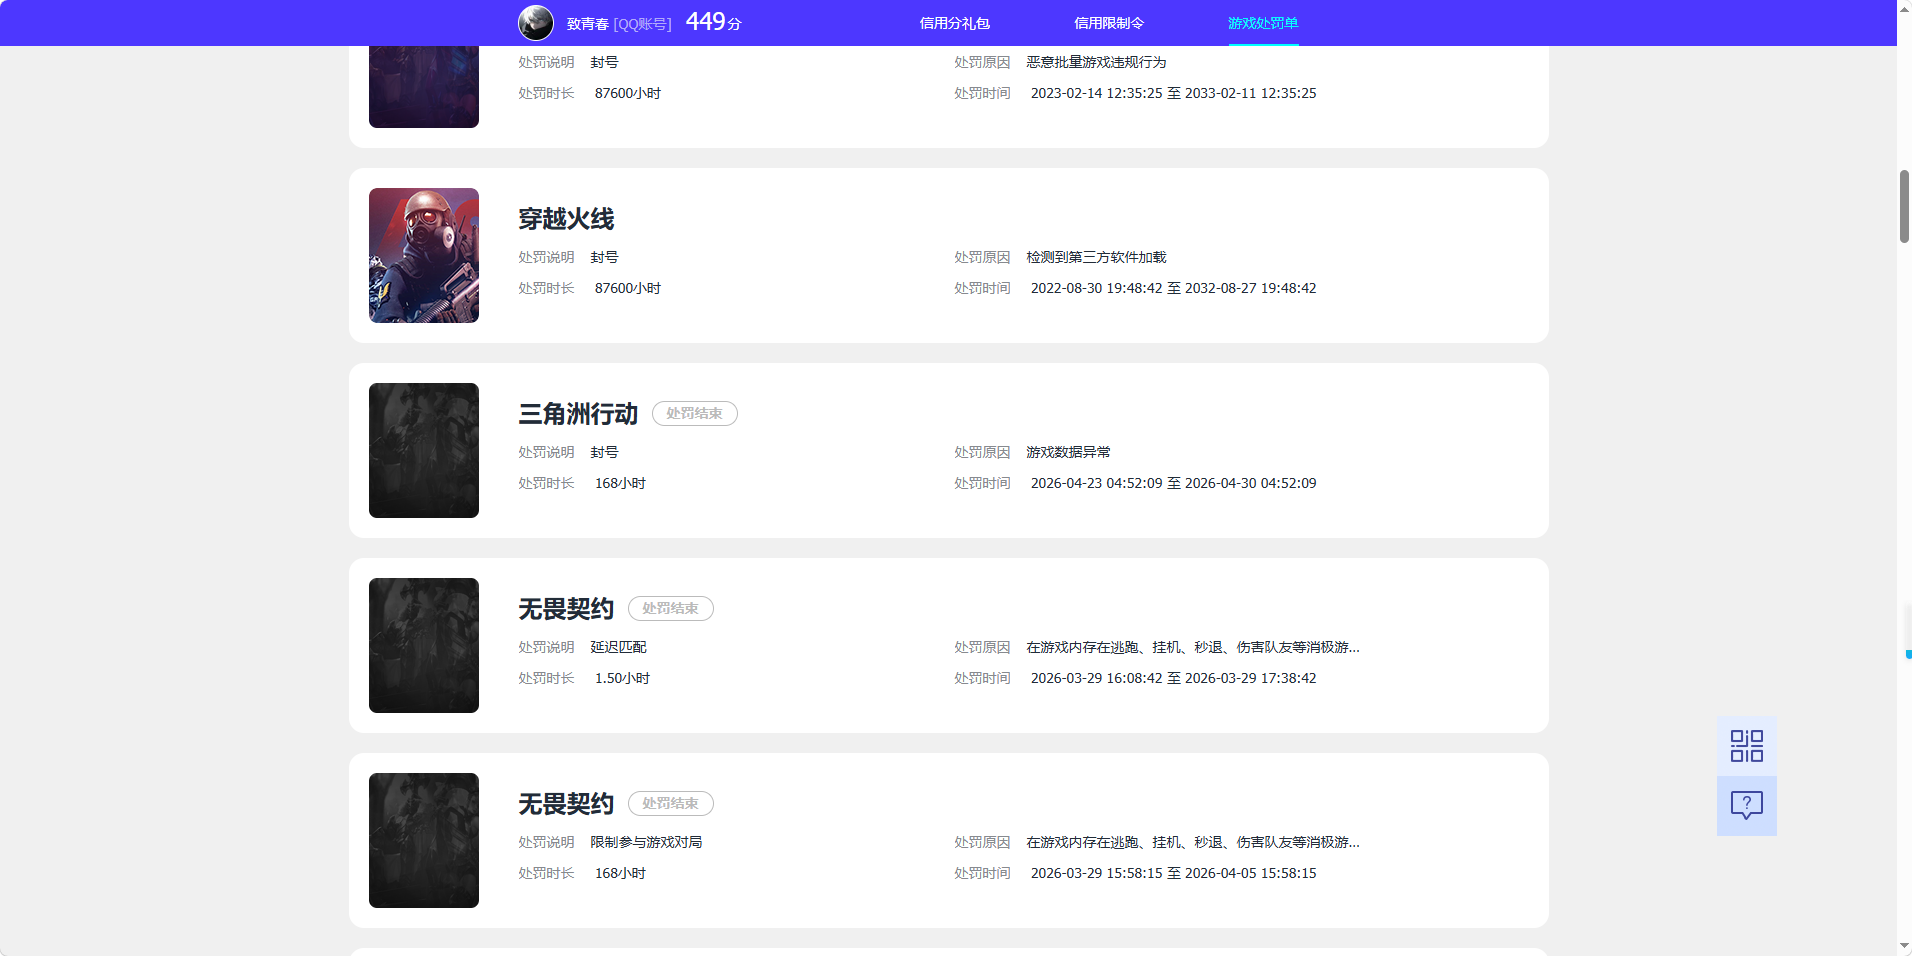1912x956 pixels.
Task: Click the 延迟匹配 penalty description
Action: click(618, 647)
